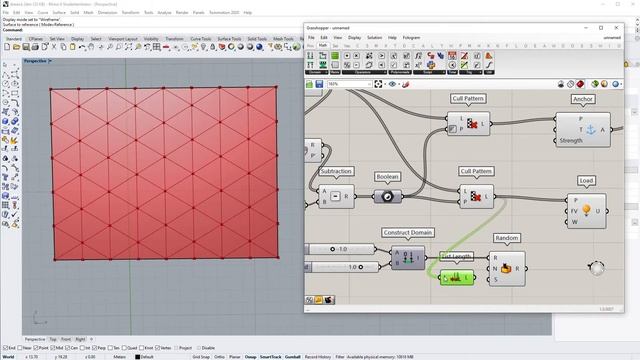Switch to the Math tab in Grasshopper

point(323,45)
